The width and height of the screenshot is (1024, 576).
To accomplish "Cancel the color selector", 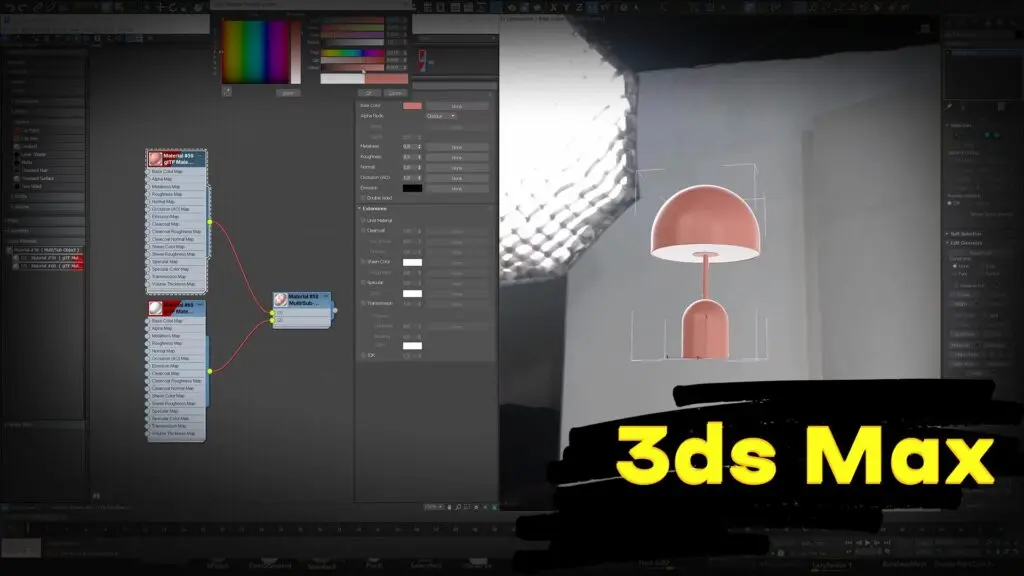I will (x=395, y=93).
